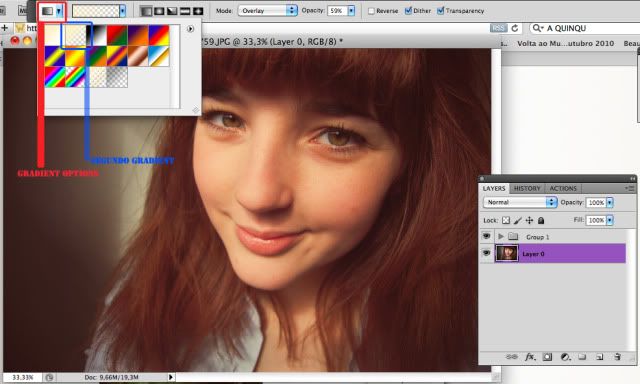Open the gradient picker dropdown arrow
Viewport: 640px width, 384px height.
(122, 11)
